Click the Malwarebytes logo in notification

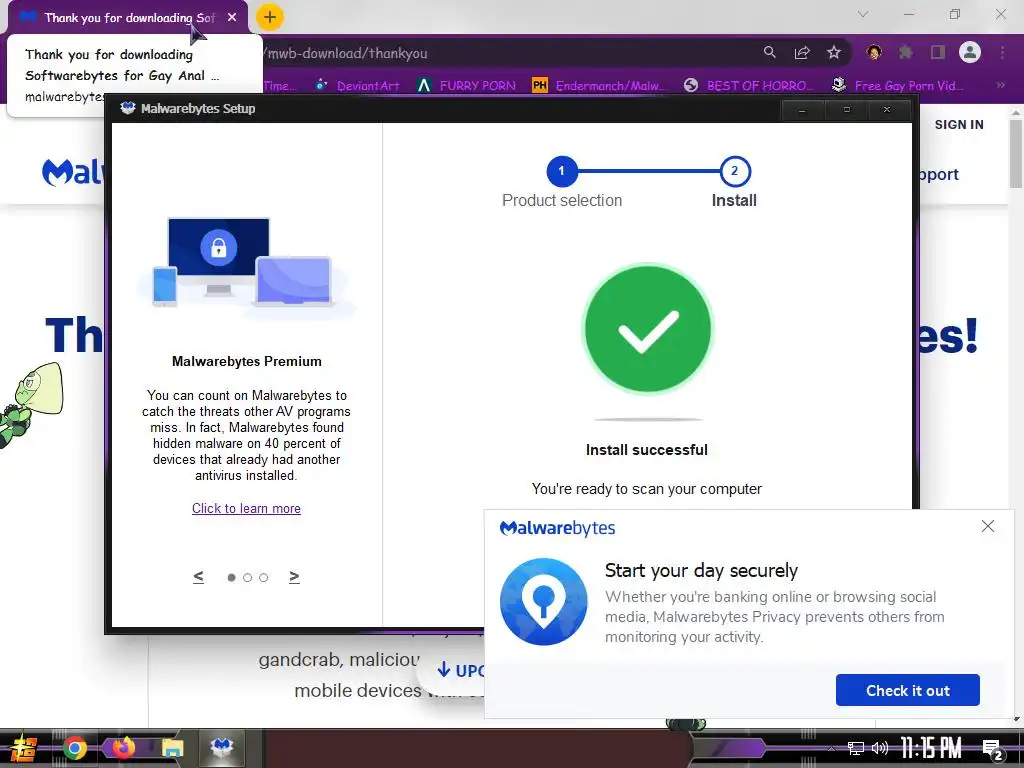pos(557,528)
